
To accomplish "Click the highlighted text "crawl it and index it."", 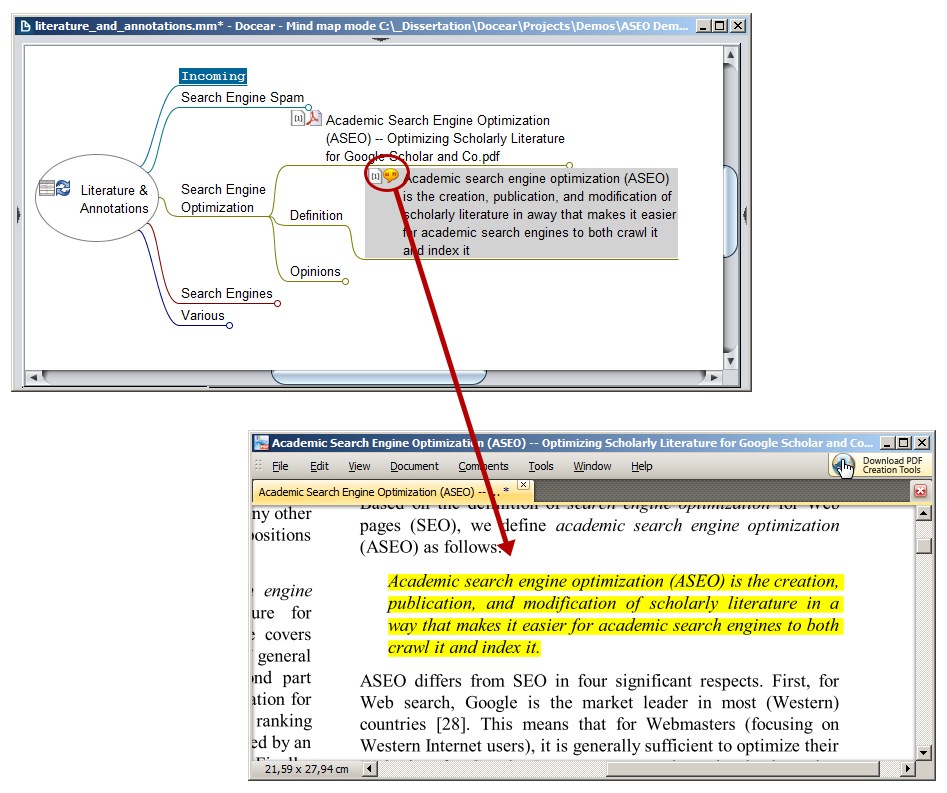I will (x=463, y=647).
